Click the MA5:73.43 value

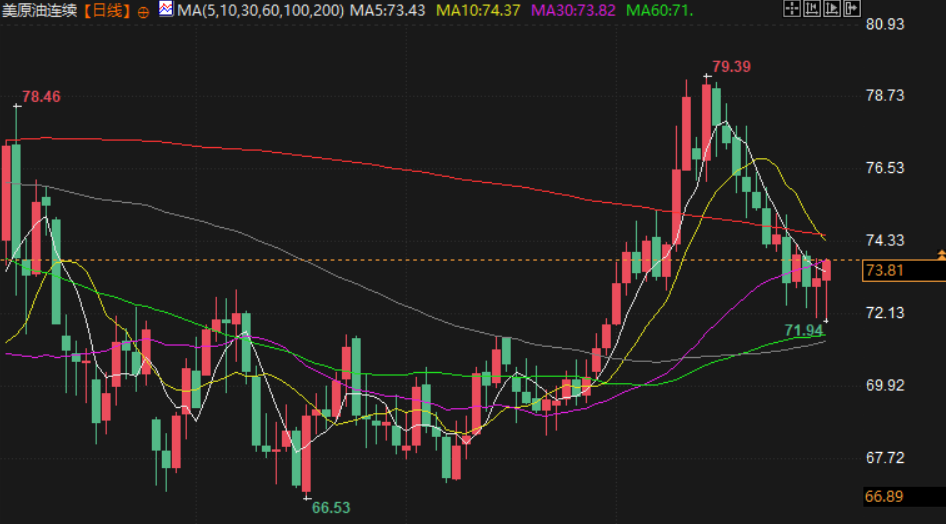click(x=387, y=10)
